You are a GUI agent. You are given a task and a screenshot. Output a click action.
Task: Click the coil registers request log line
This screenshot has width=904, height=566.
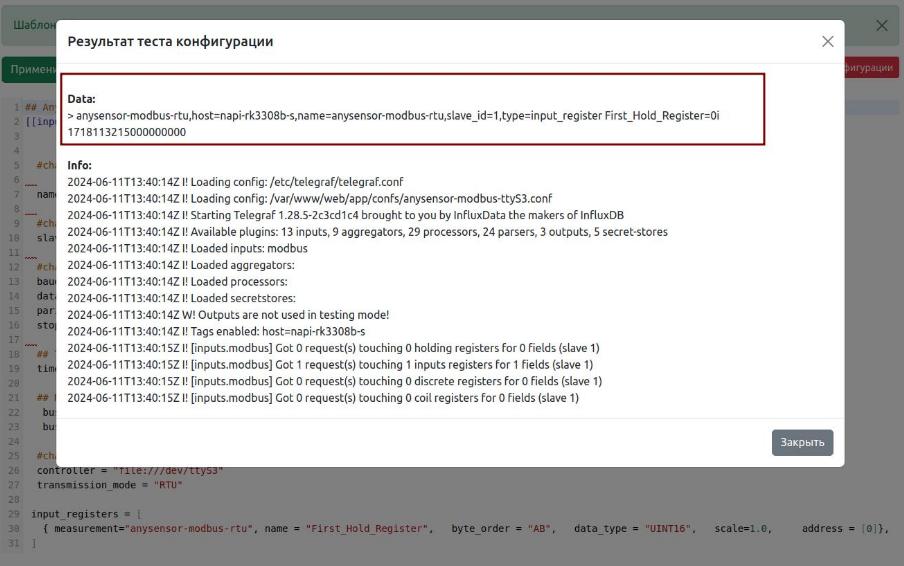322,398
